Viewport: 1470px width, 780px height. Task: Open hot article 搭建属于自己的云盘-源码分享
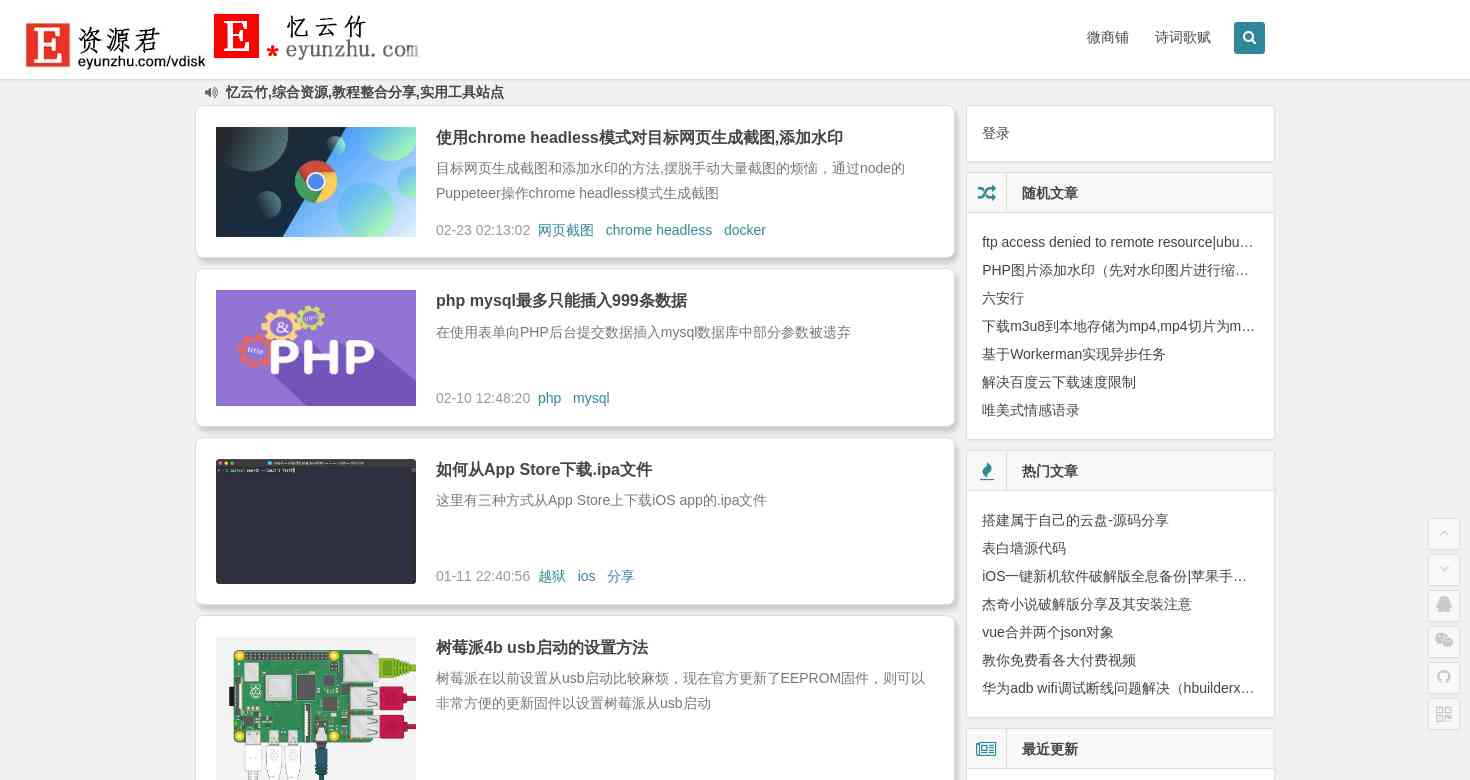click(1075, 520)
